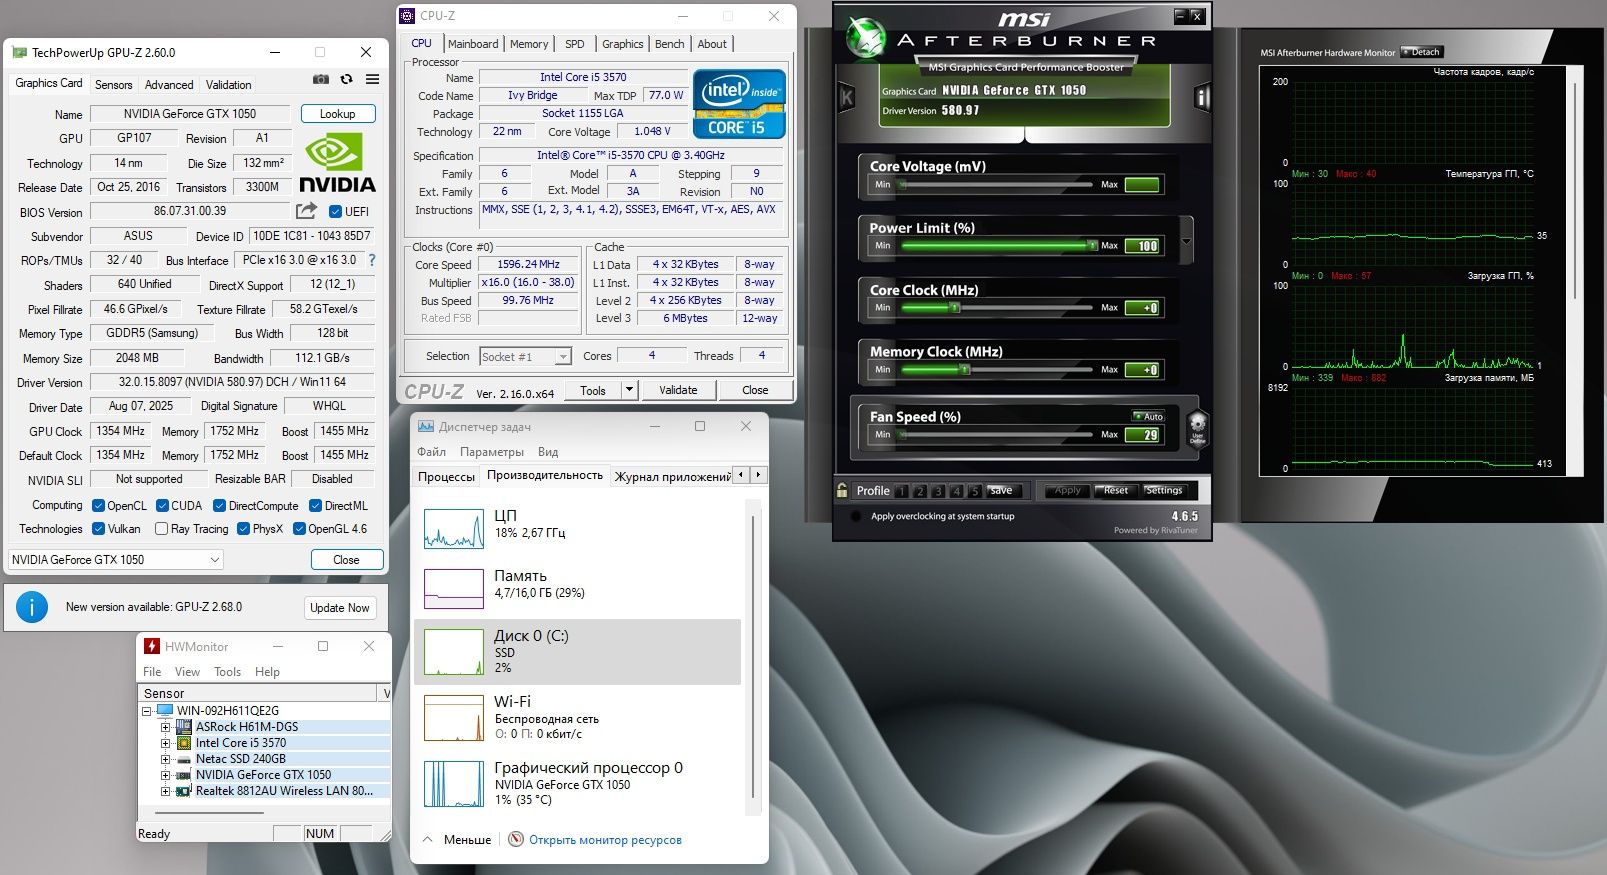Toggle the DirectML checkbox
Image resolution: width=1607 pixels, height=875 pixels.
[315, 506]
